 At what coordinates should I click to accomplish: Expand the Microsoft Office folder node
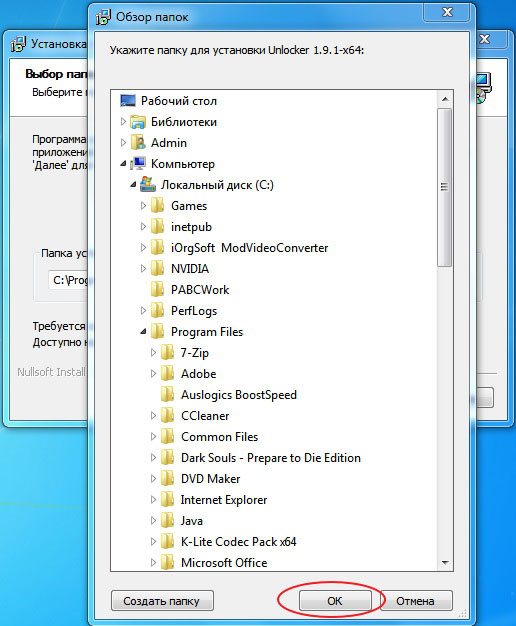pyautogui.click(x=153, y=562)
